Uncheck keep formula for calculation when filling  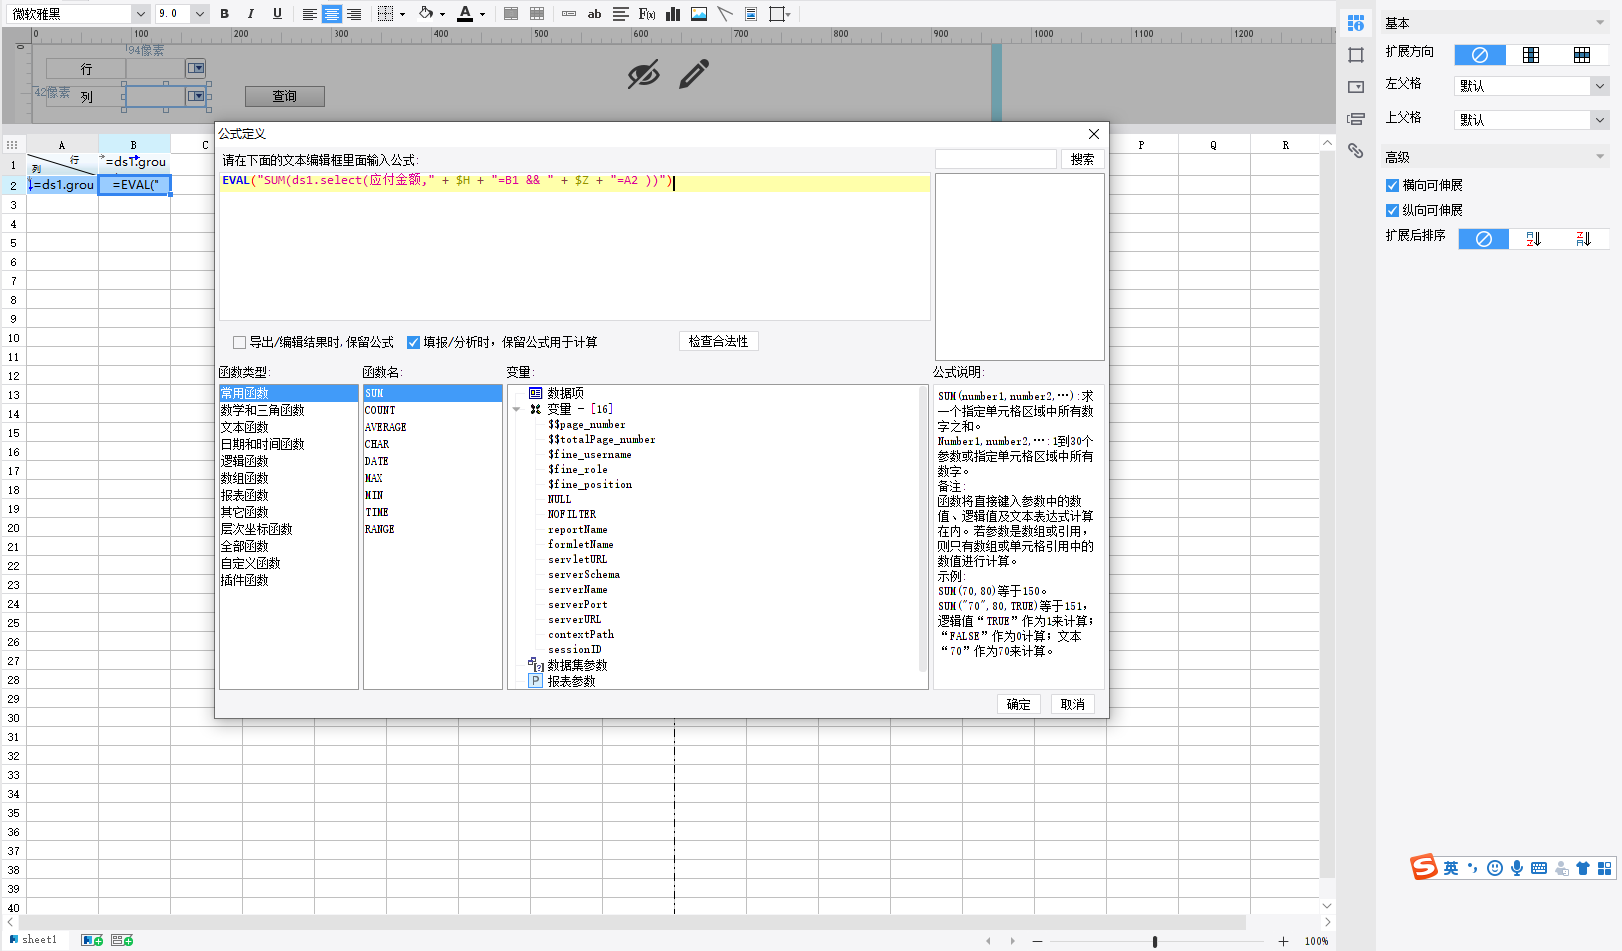tap(413, 343)
